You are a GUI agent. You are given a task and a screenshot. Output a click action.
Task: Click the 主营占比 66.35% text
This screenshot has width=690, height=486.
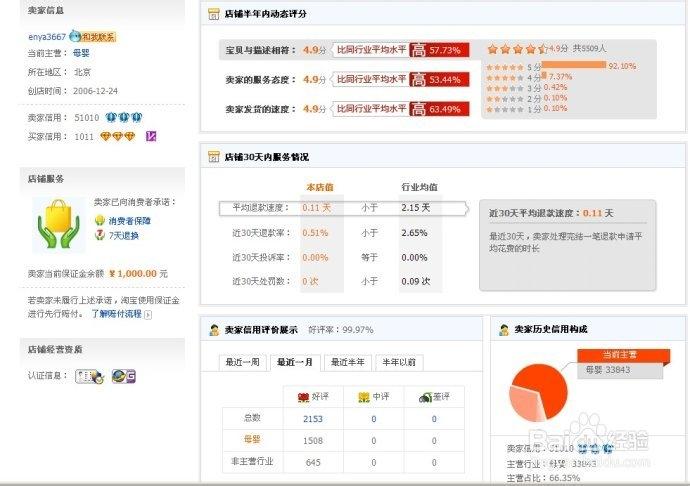point(543,478)
